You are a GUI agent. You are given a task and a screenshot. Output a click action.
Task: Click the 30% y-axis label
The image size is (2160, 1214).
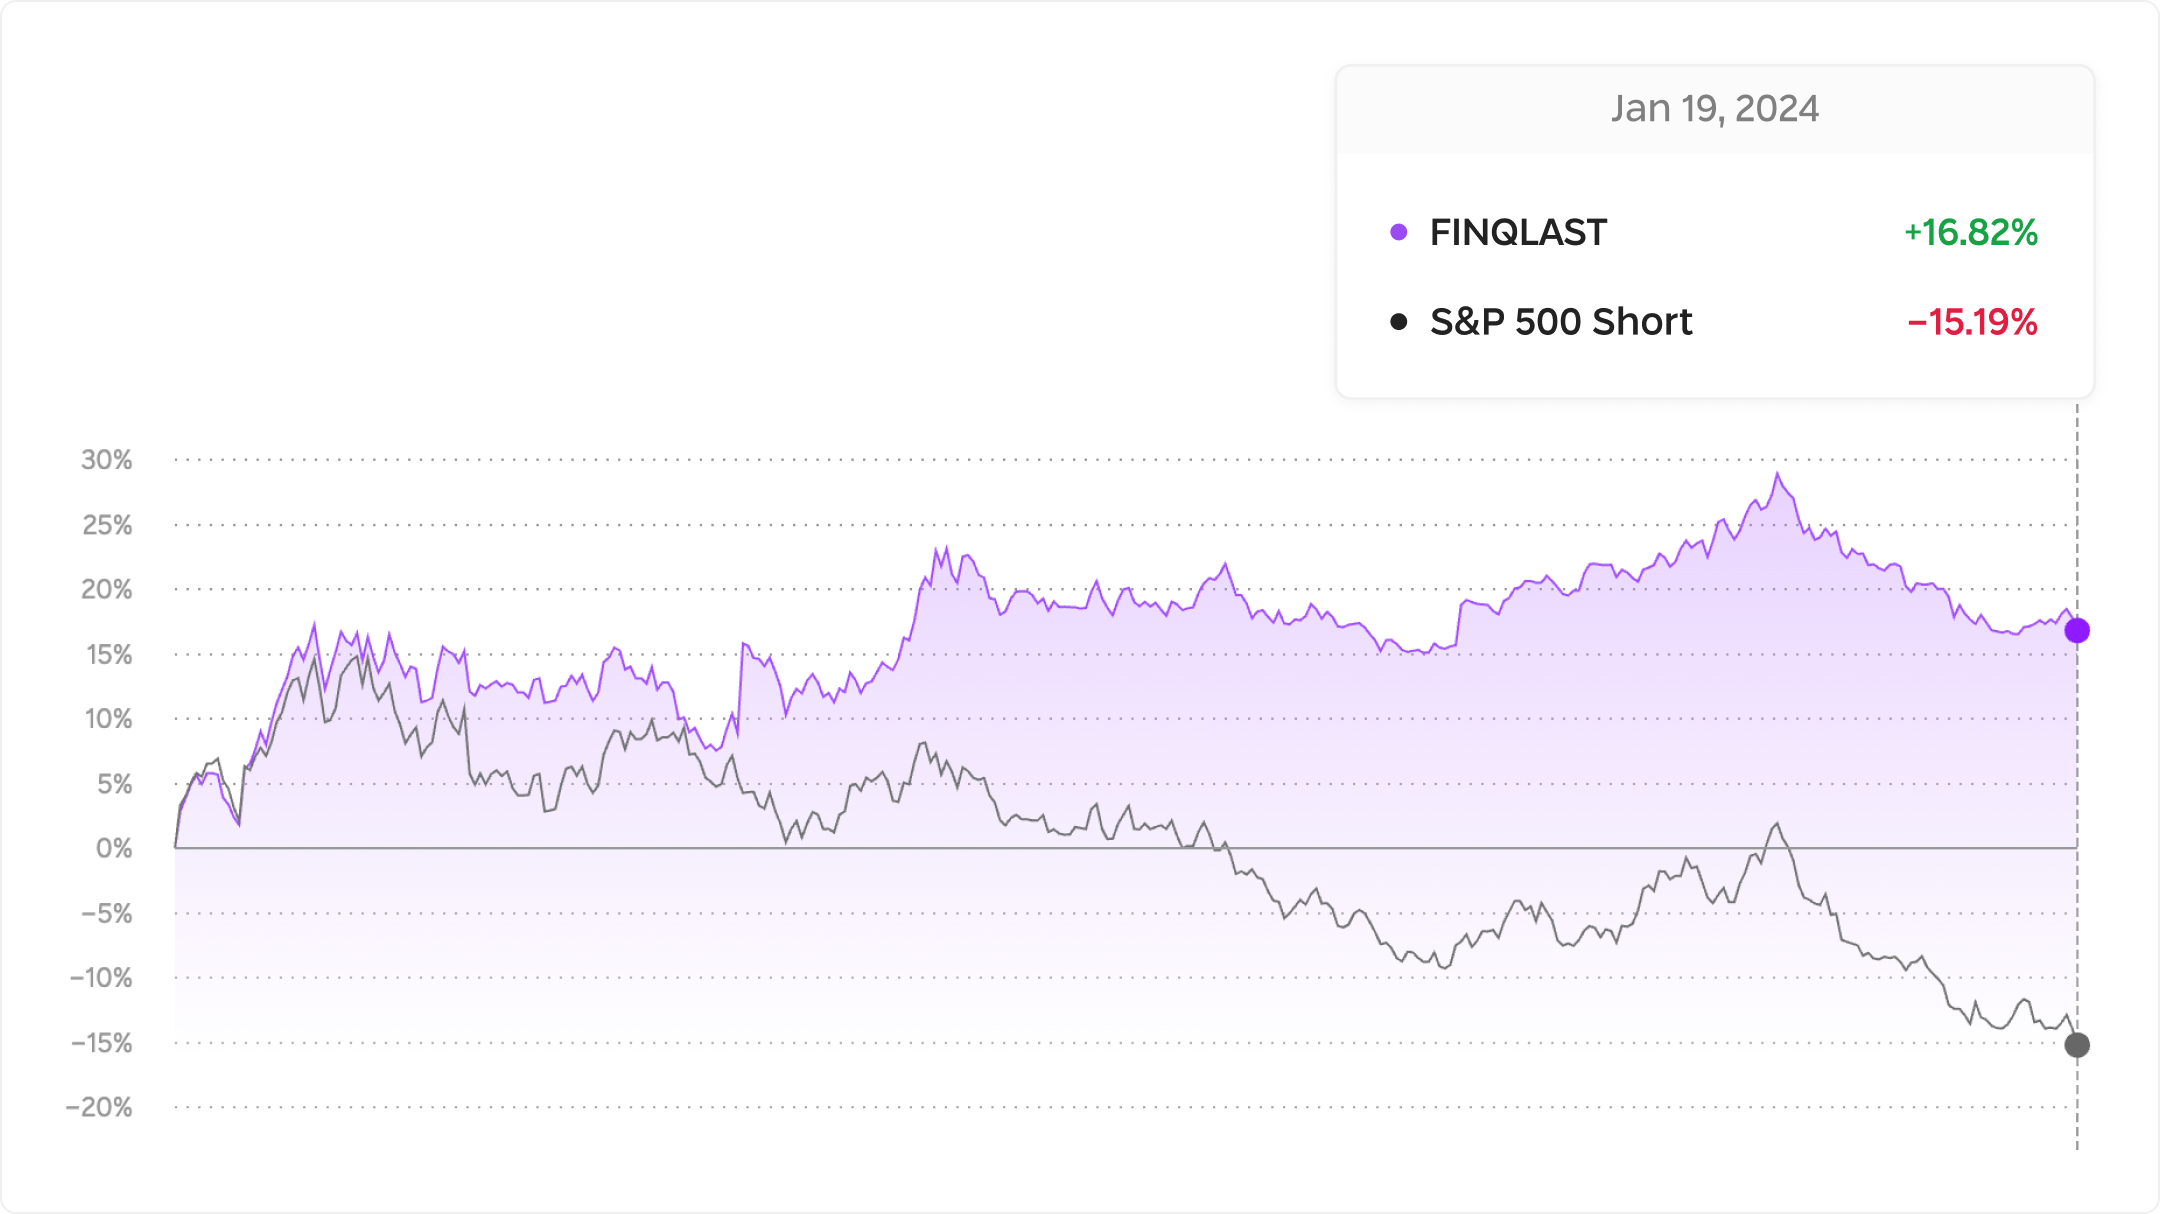107,460
